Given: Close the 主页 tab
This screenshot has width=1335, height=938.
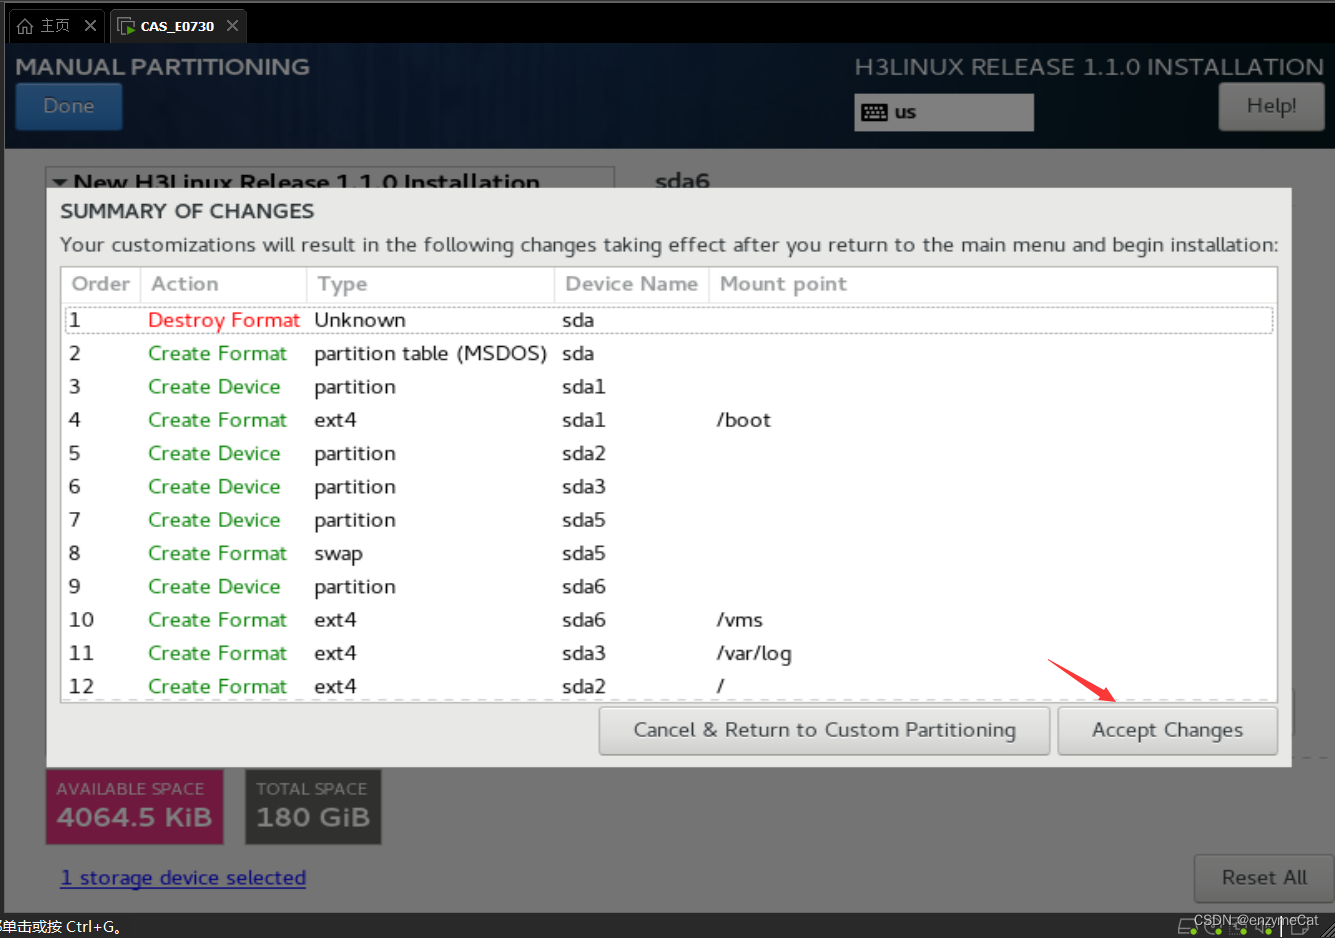Looking at the screenshot, I should (90, 26).
